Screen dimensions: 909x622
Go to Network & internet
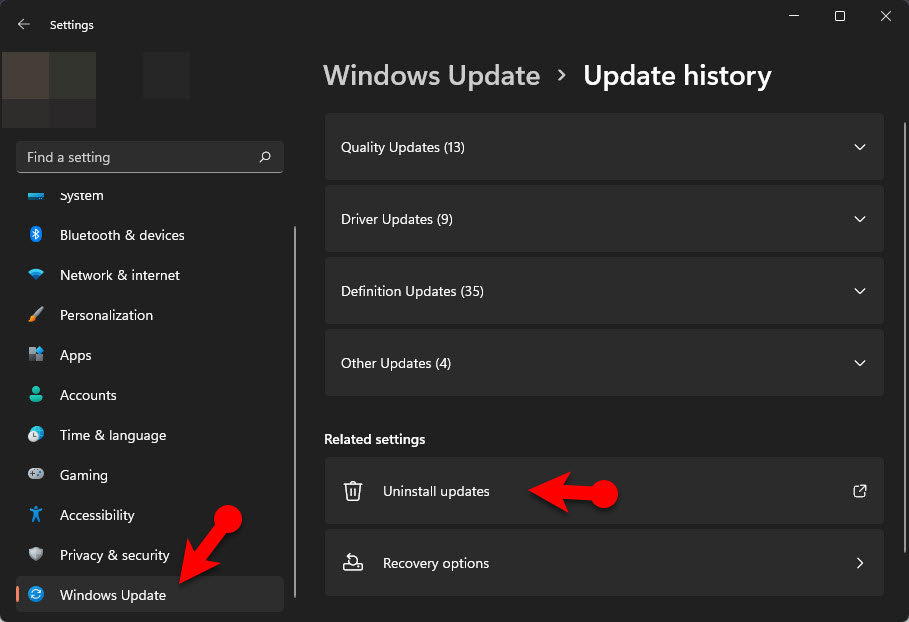pyautogui.click(x=150, y=275)
